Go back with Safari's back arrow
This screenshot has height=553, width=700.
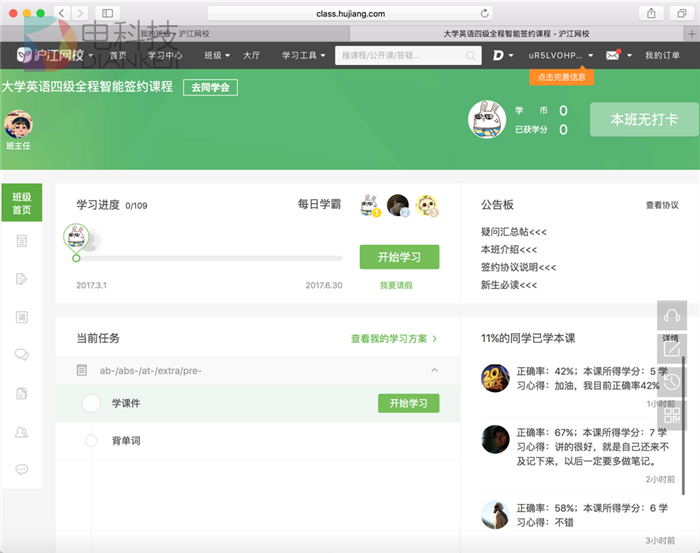point(62,13)
